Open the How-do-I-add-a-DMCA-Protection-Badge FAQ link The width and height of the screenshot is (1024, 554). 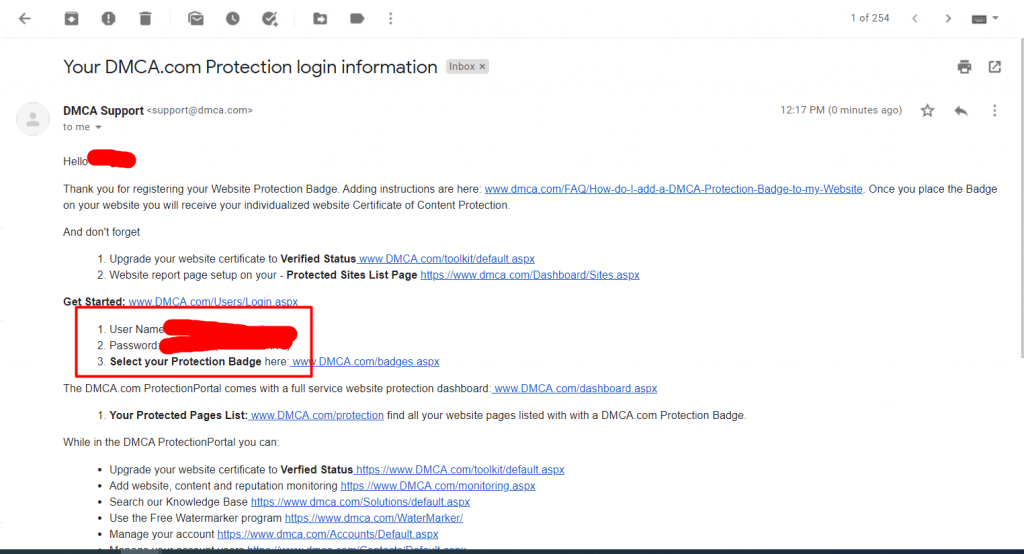coord(673,189)
